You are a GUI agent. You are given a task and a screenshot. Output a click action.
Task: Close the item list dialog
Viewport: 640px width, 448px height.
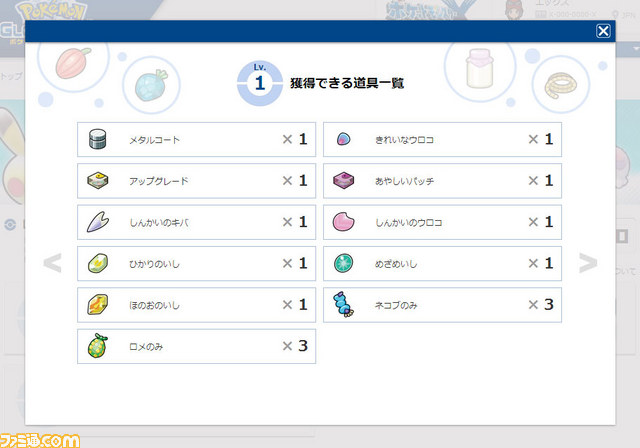(603, 31)
